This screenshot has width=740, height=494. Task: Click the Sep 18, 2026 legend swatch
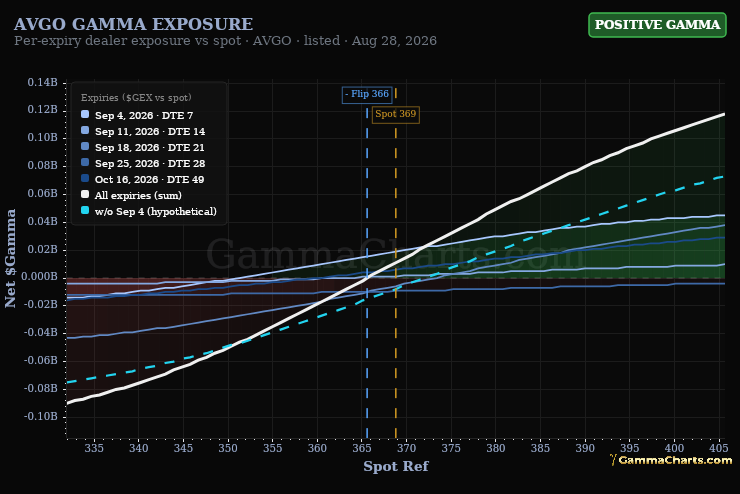(85, 146)
